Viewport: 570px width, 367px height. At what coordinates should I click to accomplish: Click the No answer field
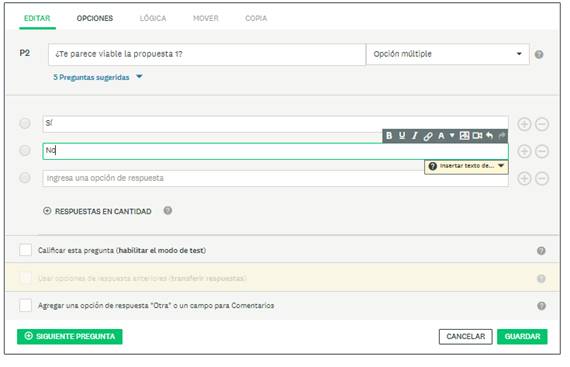tap(275, 151)
